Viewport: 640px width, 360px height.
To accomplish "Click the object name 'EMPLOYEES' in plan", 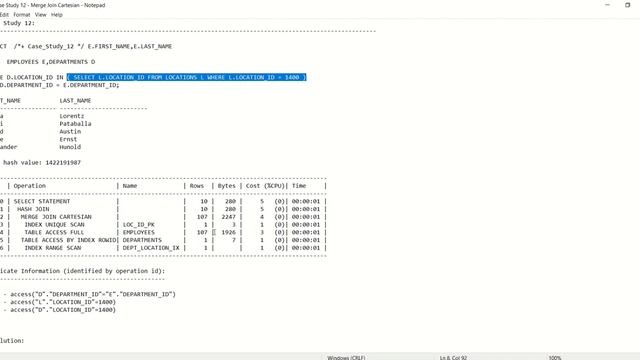I will 139,232.
